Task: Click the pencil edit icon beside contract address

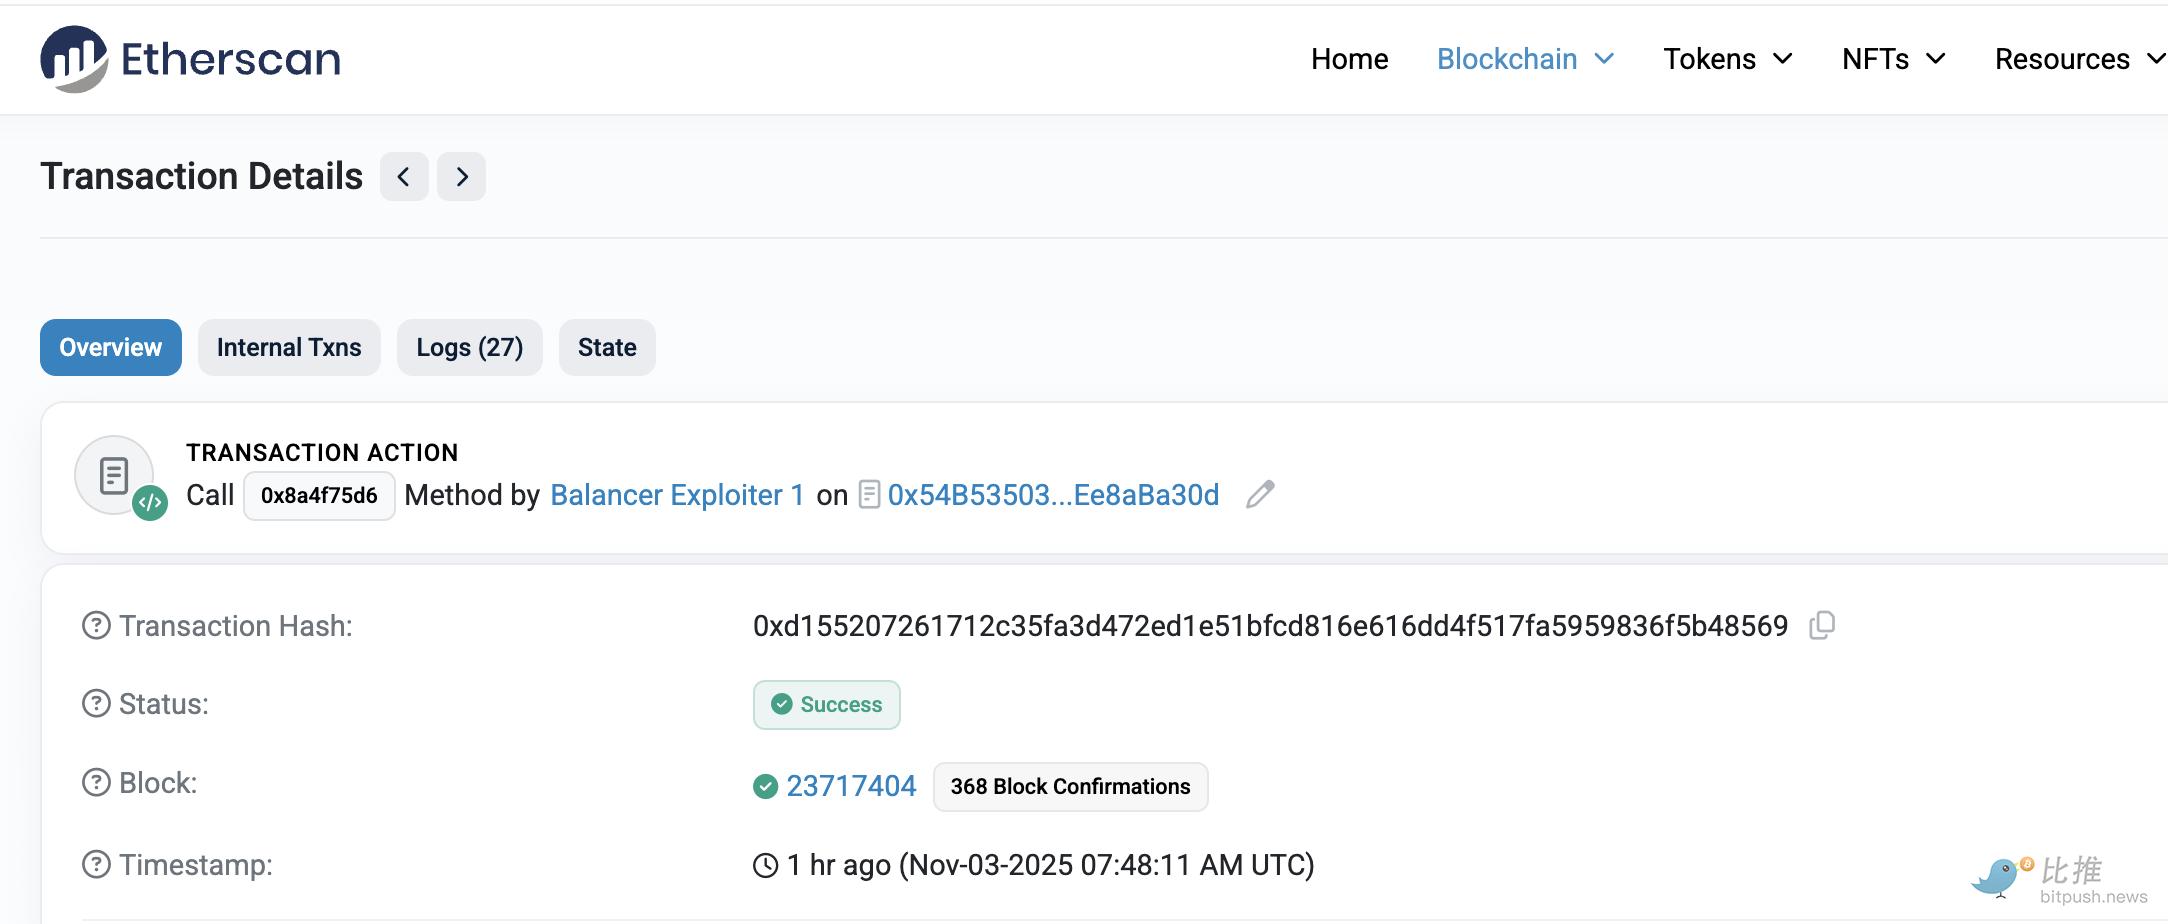Action: coord(1259,494)
